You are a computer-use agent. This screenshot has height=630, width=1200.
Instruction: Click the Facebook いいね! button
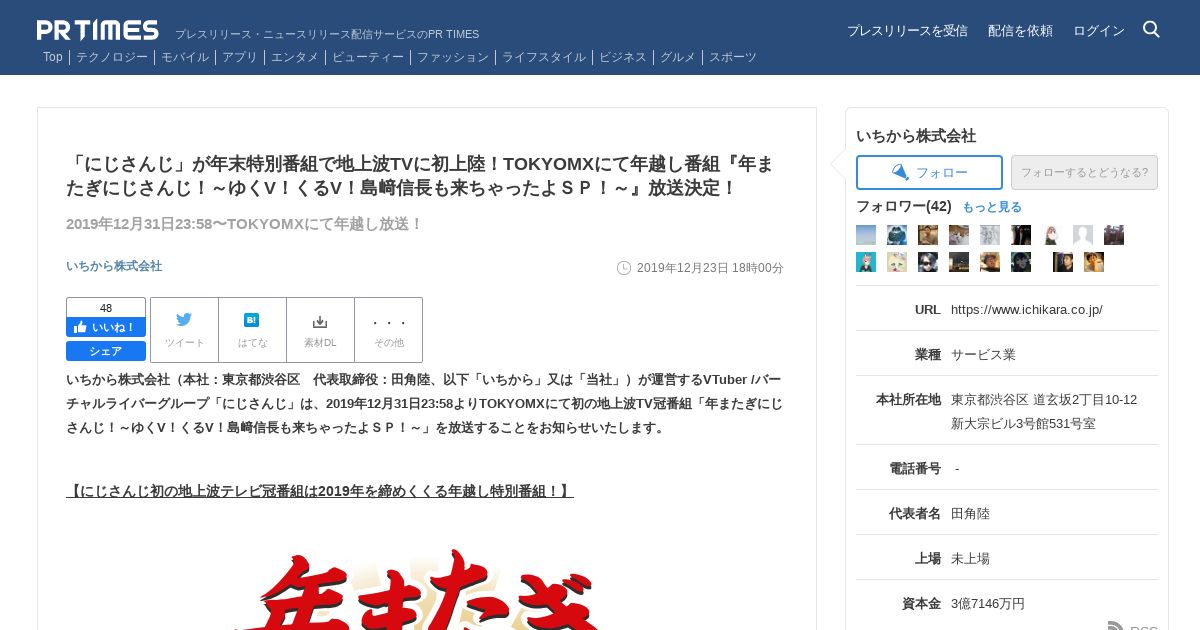pos(106,327)
